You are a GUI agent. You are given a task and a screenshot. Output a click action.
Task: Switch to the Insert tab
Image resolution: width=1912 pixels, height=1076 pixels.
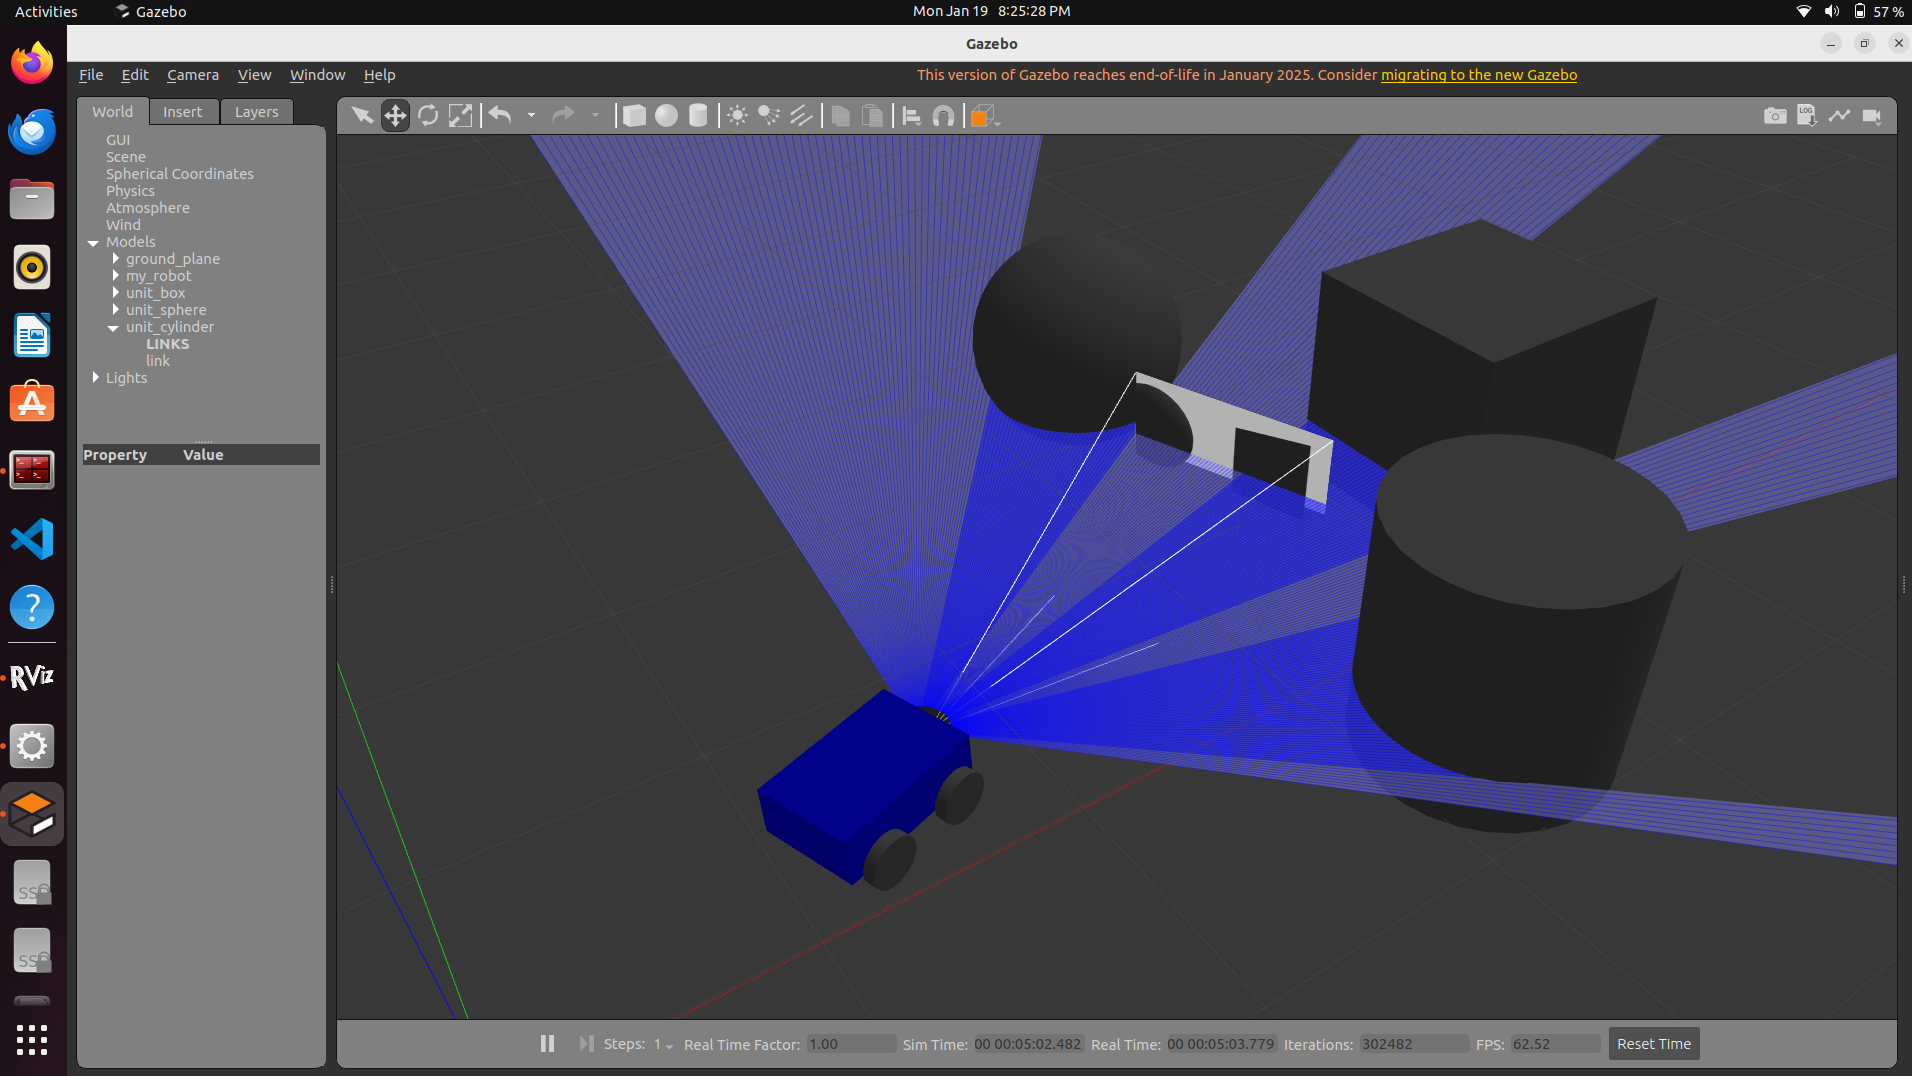point(183,112)
